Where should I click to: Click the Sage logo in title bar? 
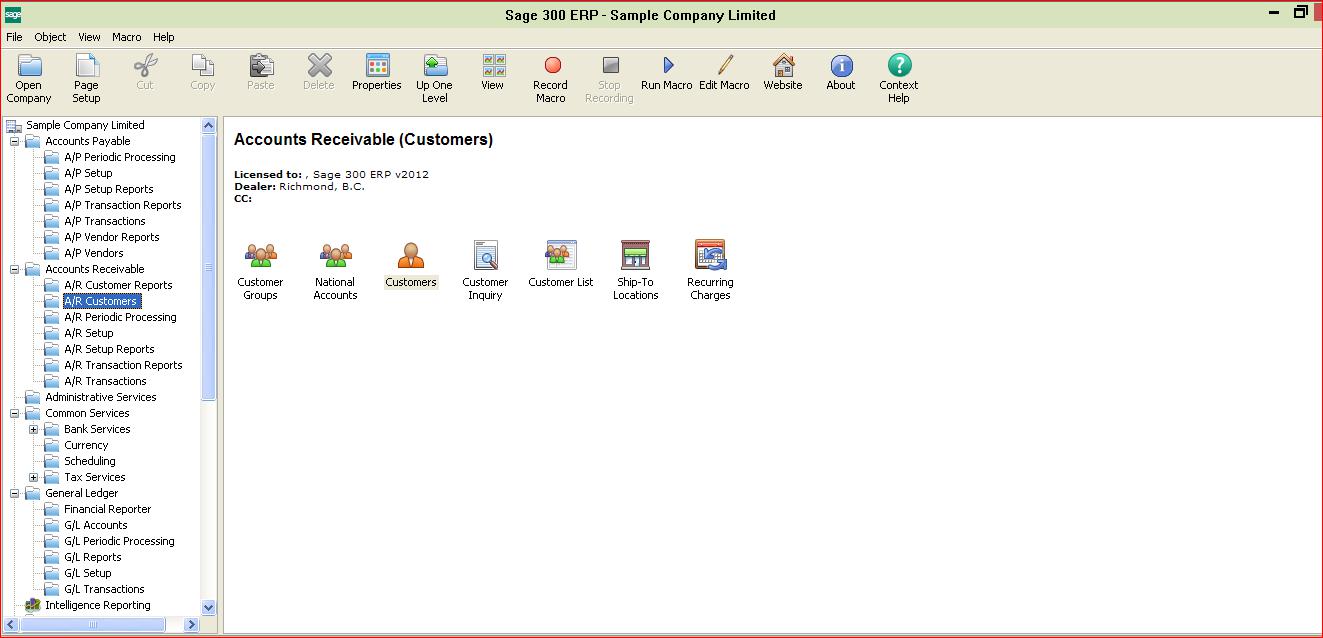(13, 15)
